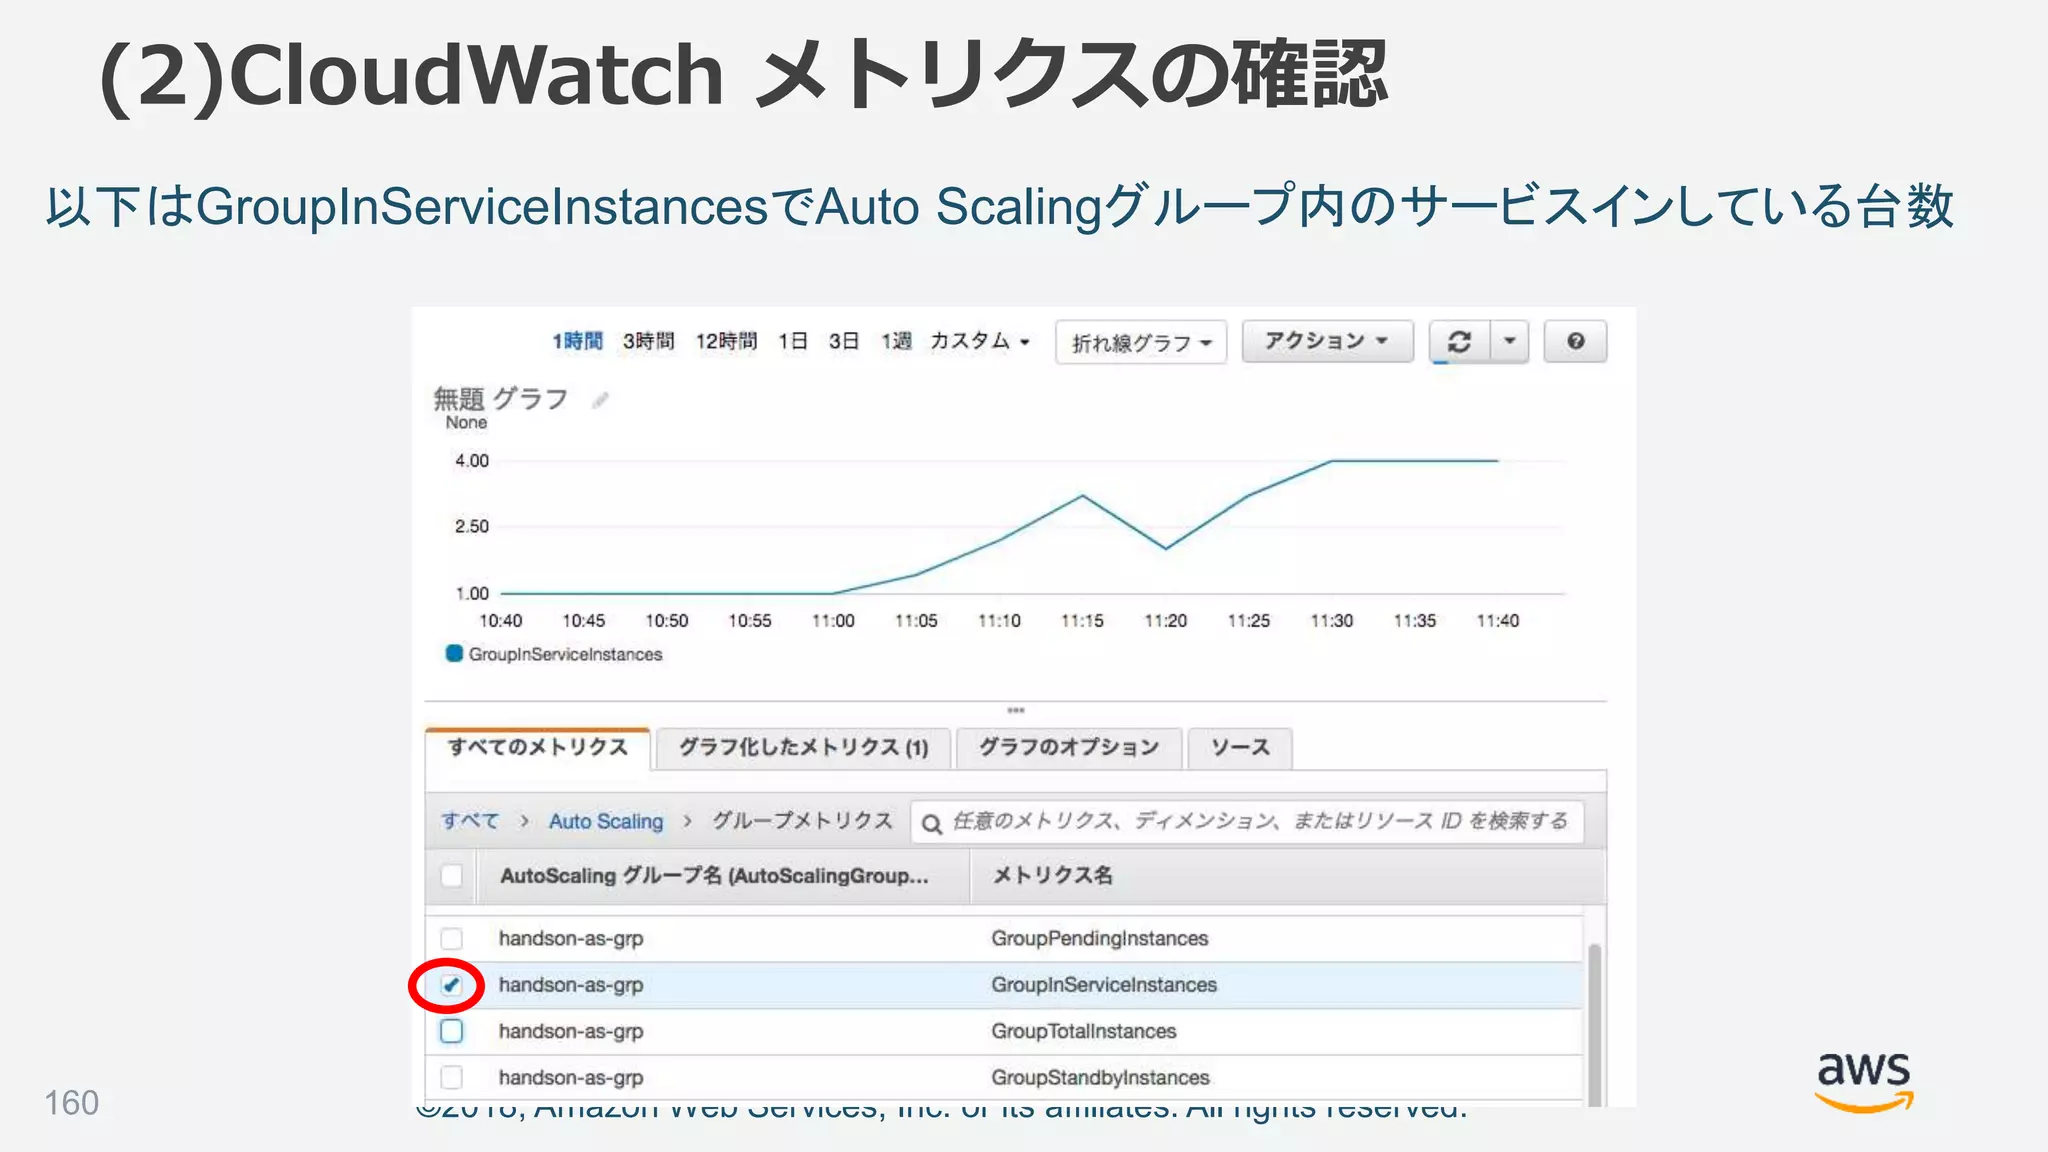The image size is (2048, 1152).
Task: Edit graph title with pencil icon
Action: [x=600, y=400]
